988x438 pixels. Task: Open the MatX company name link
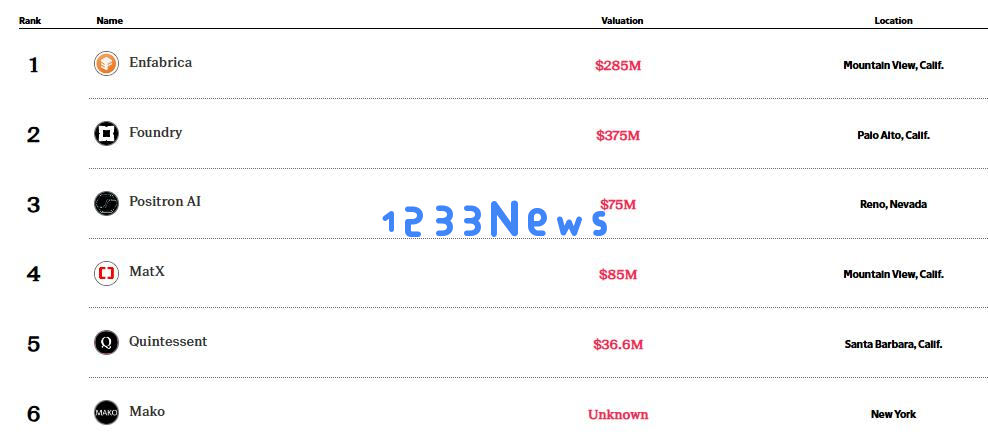(147, 272)
